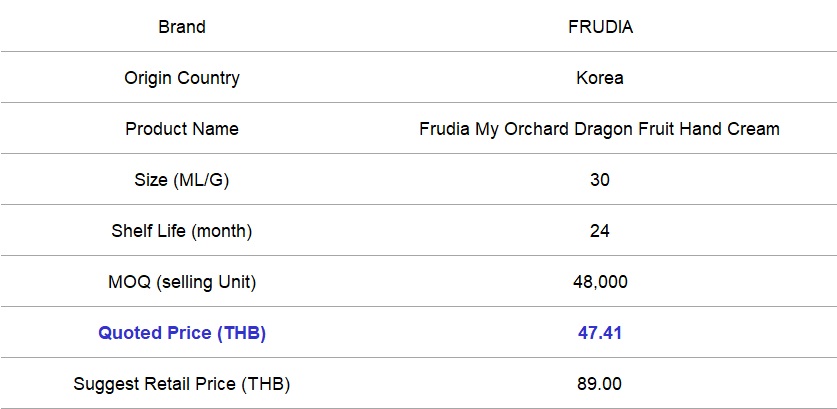Click the Product Name label
Viewport: 837px width, 409px height.
[x=182, y=129]
